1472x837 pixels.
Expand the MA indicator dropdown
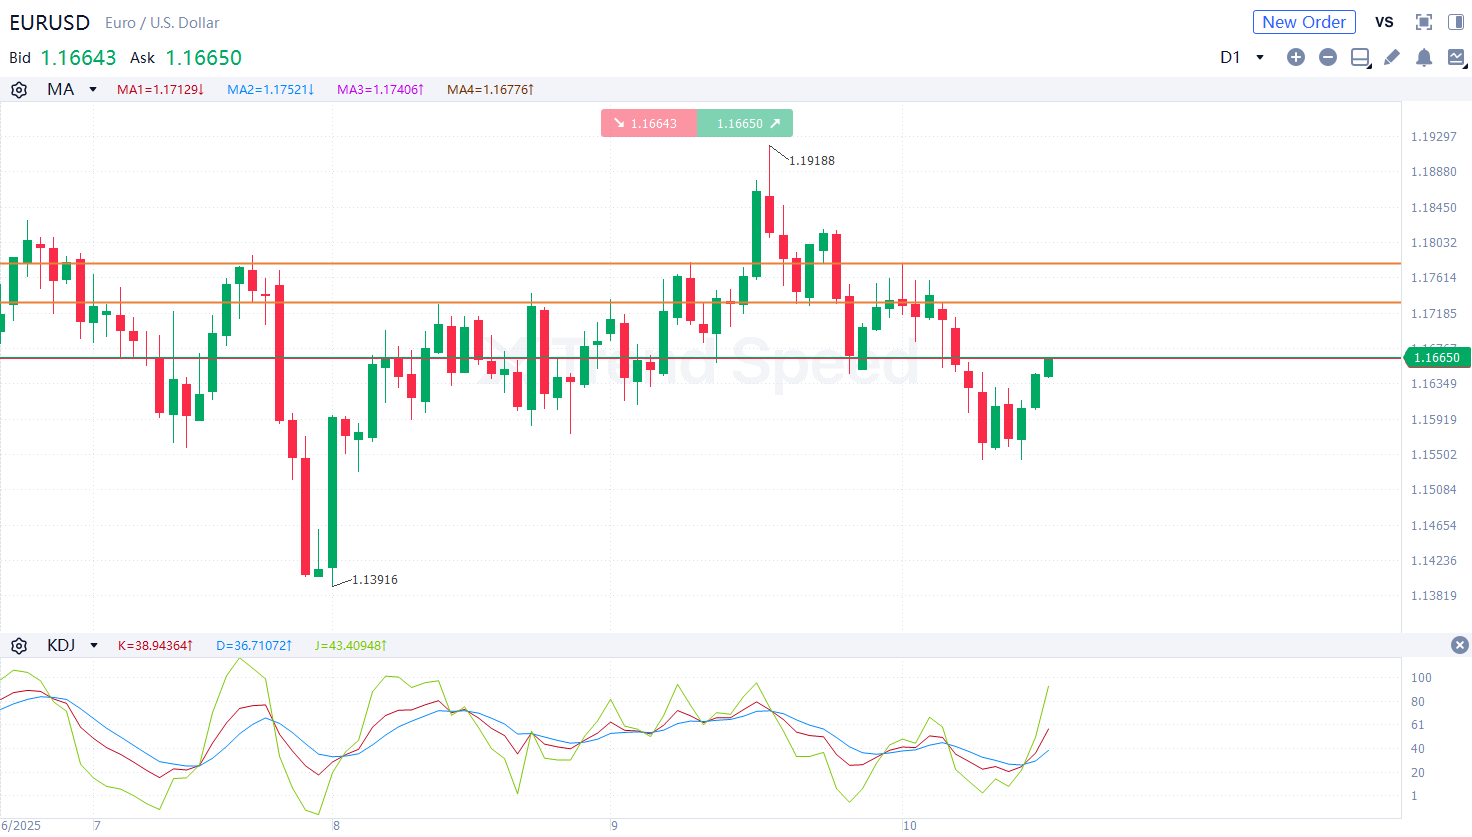click(93, 90)
